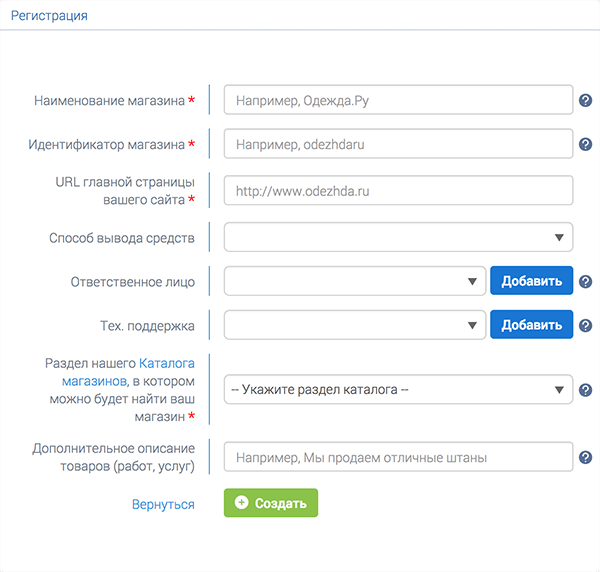Viewport: 600px width, 572px height.
Task: Expand Ответственное лицо dropdown
Action: (355, 281)
